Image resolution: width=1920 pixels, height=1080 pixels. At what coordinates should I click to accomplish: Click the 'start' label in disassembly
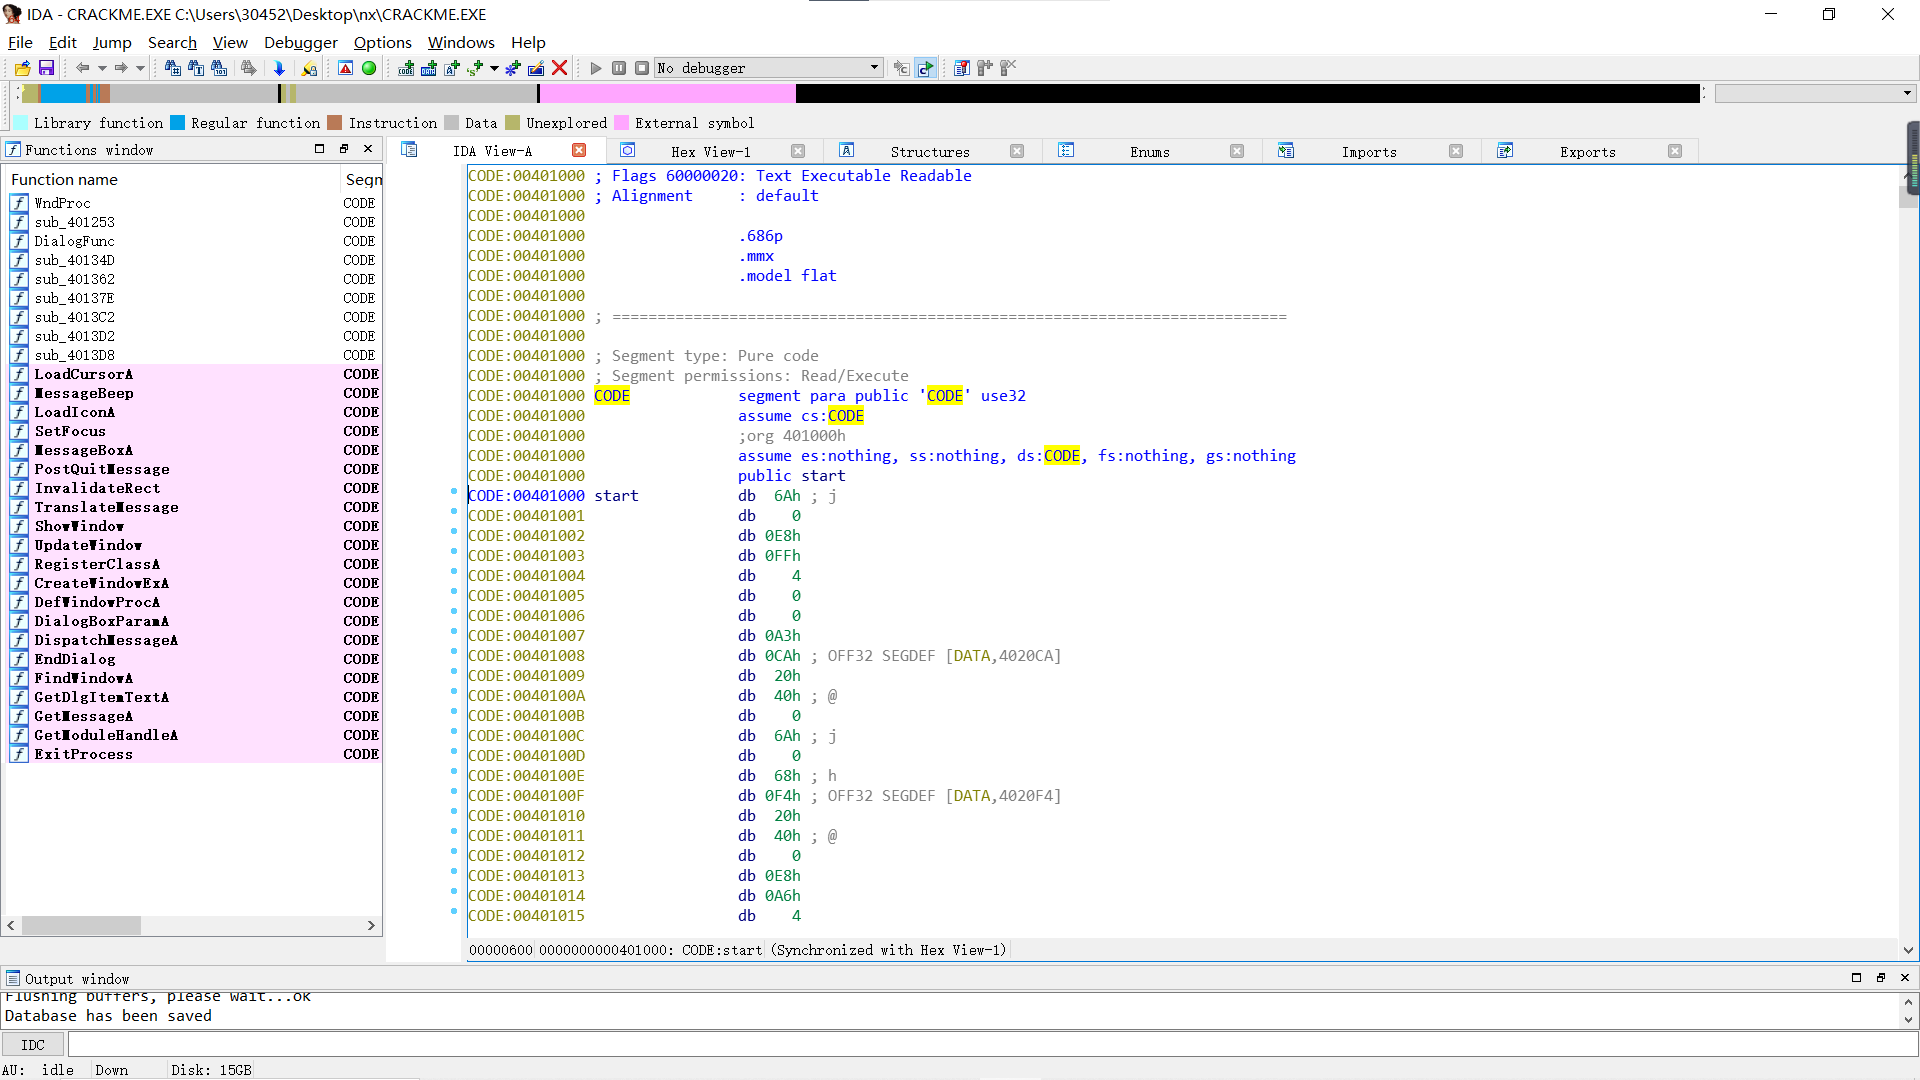point(616,496)
